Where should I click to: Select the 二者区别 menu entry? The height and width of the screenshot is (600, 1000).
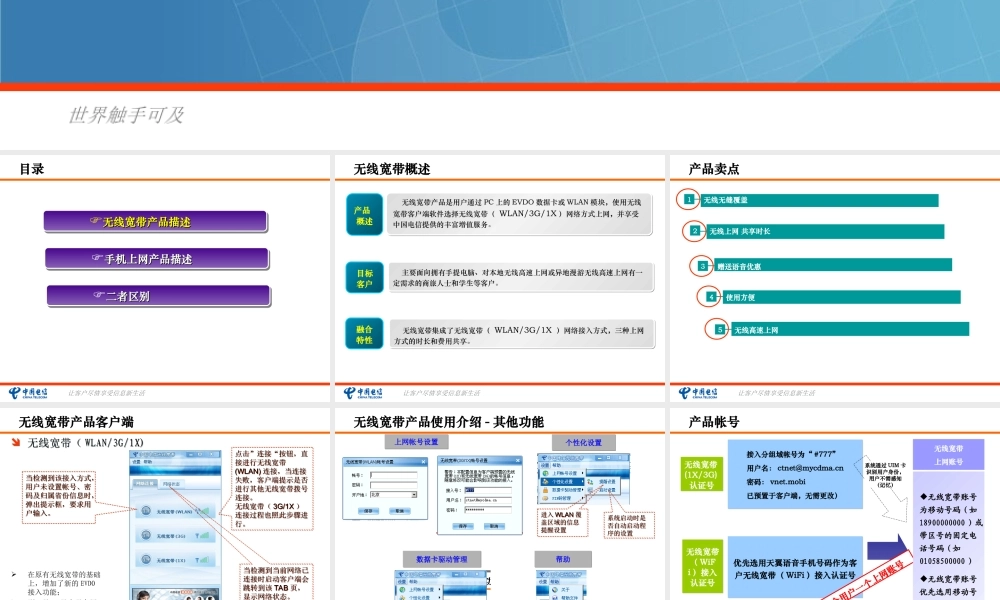coord(158,296)
